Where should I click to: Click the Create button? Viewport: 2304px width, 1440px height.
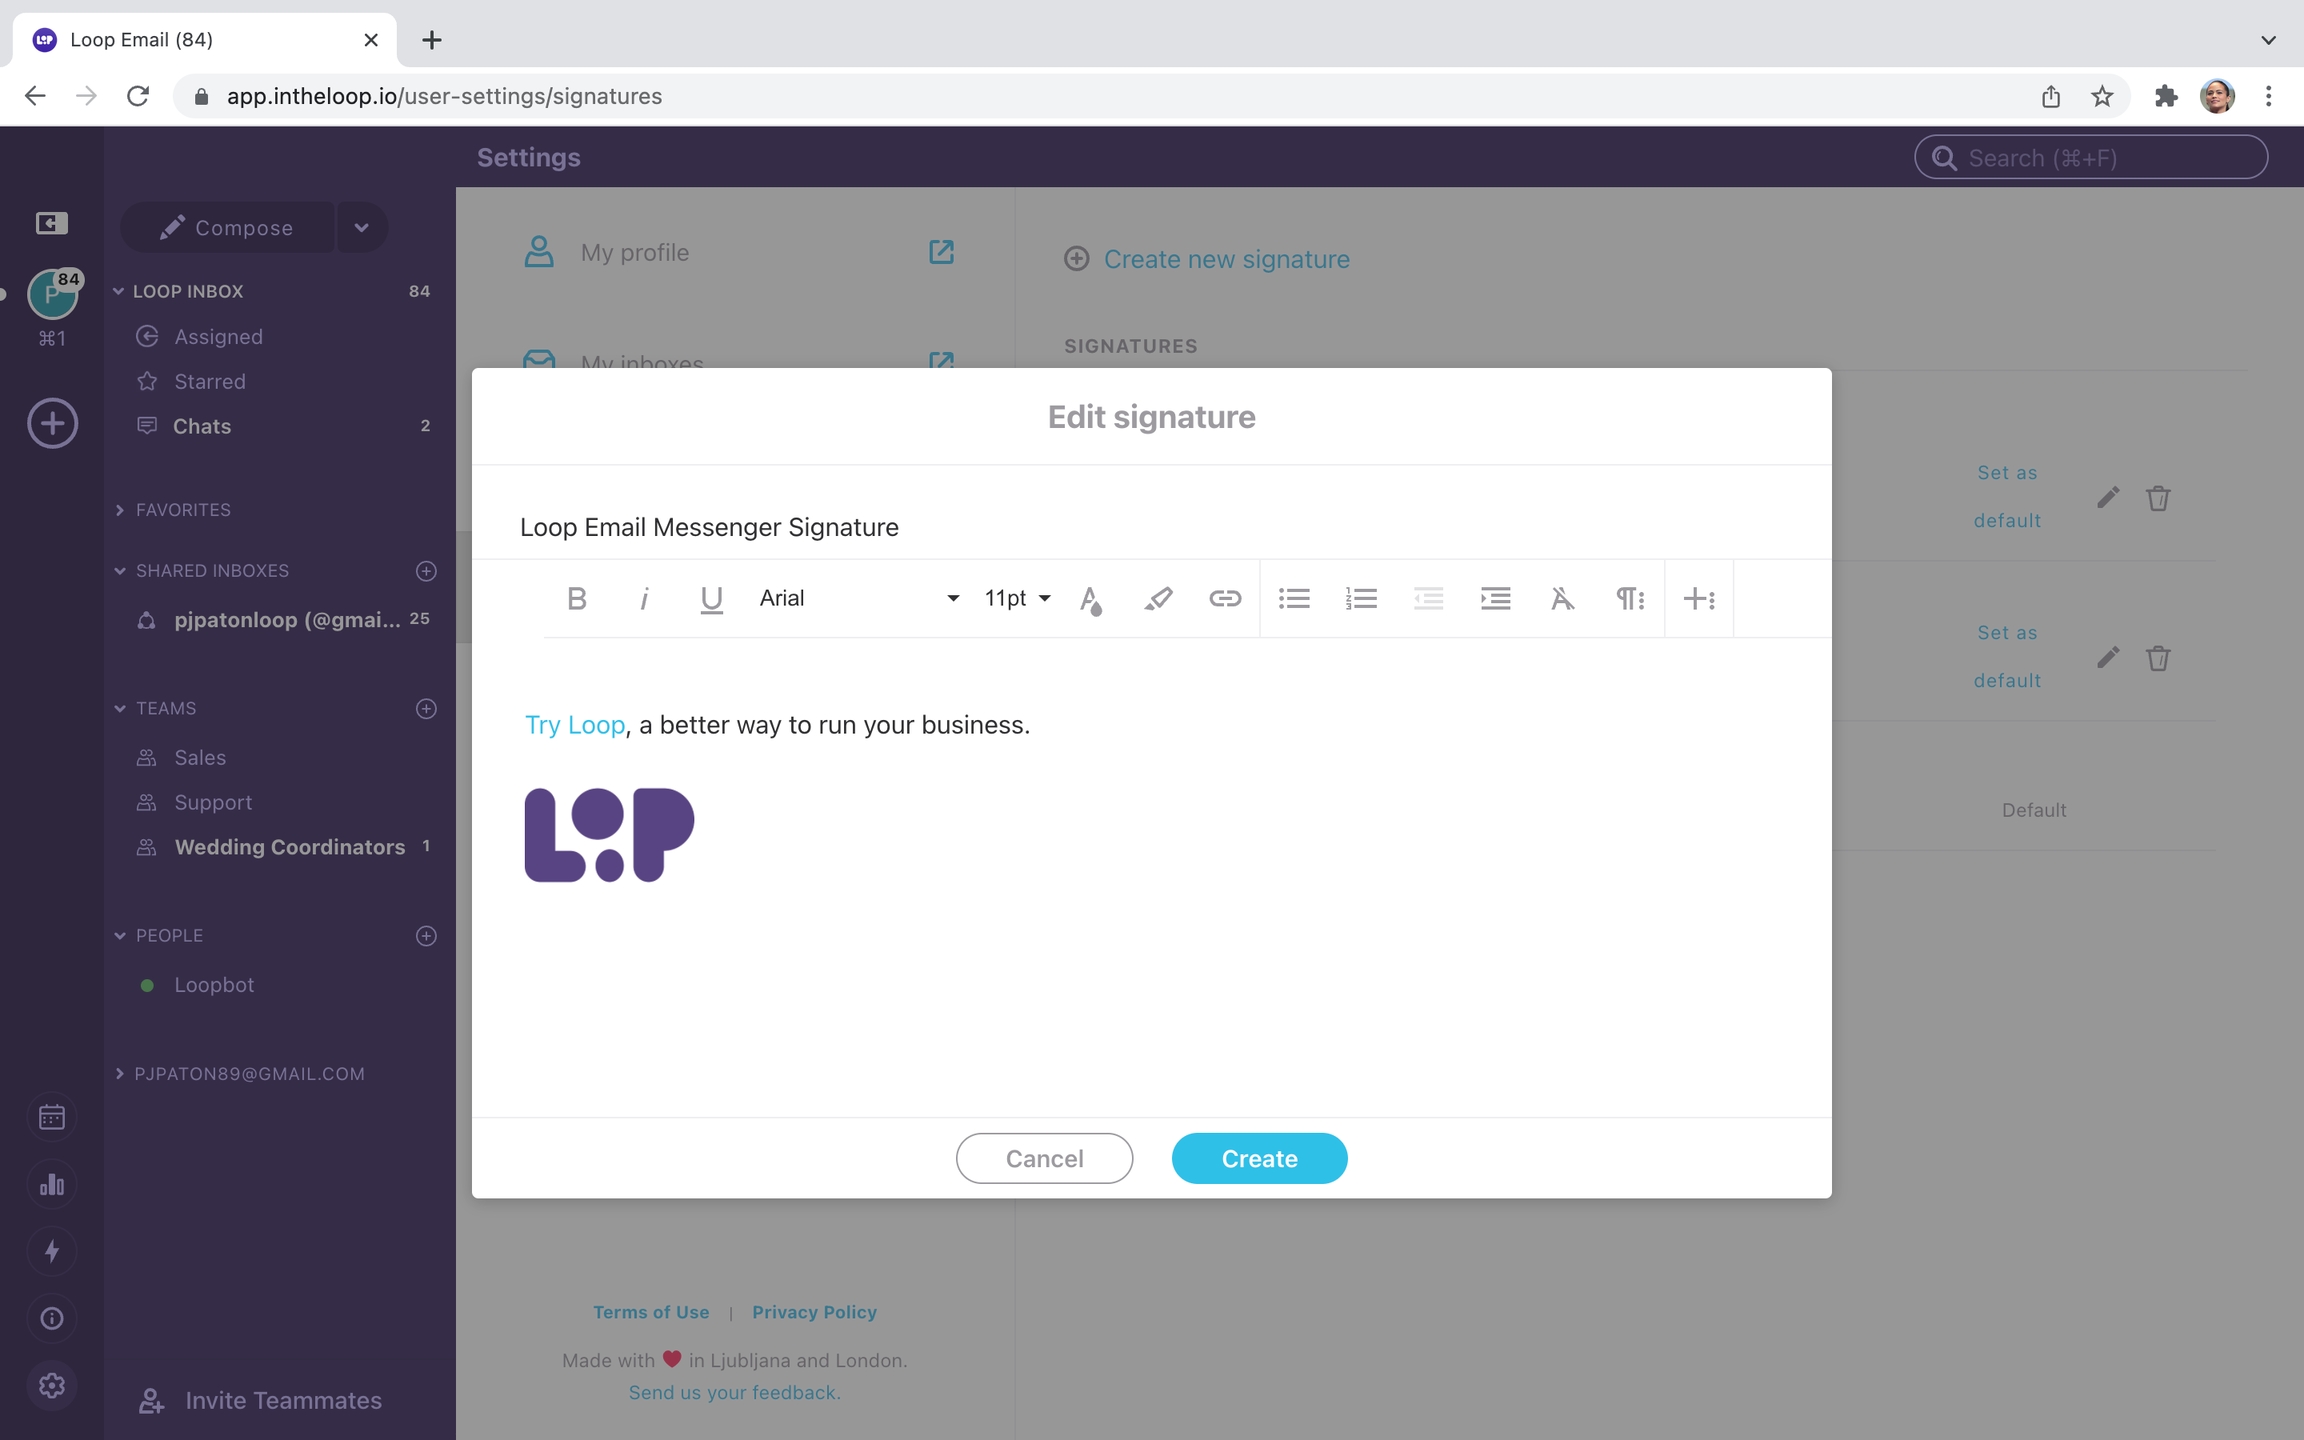[x=1259, y=1158]
